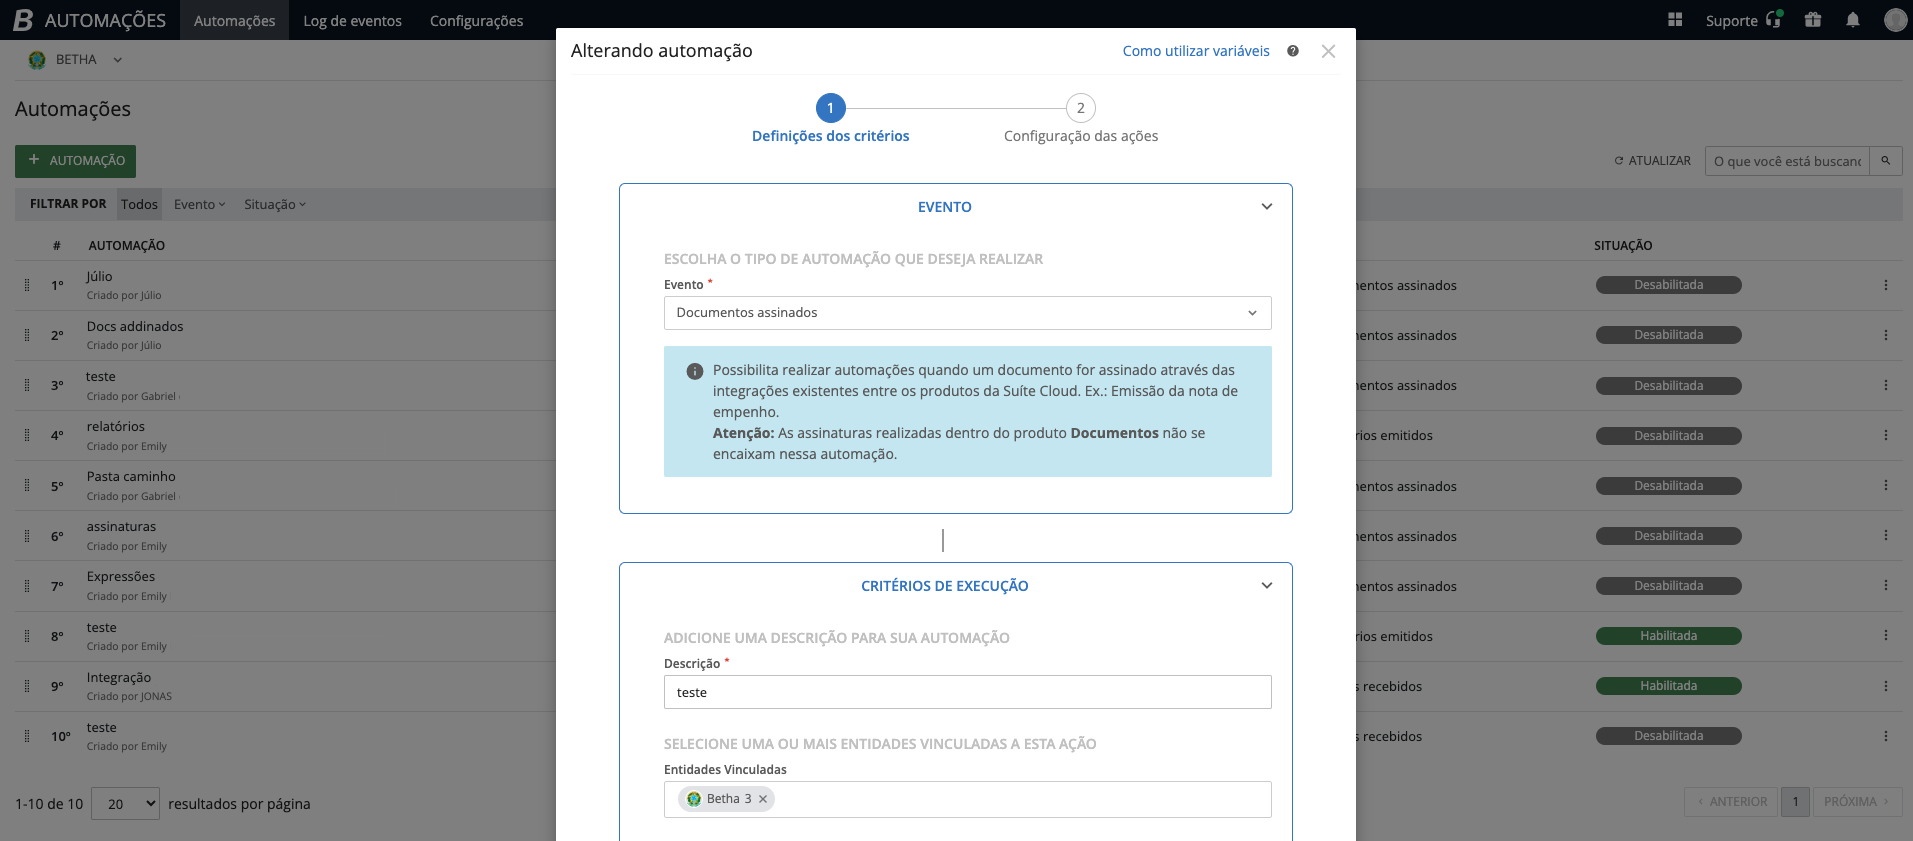Click the drag handle of automation 3º
Image resolution: width=1913 pixels, height=841 pixels.
click(27, 386)
